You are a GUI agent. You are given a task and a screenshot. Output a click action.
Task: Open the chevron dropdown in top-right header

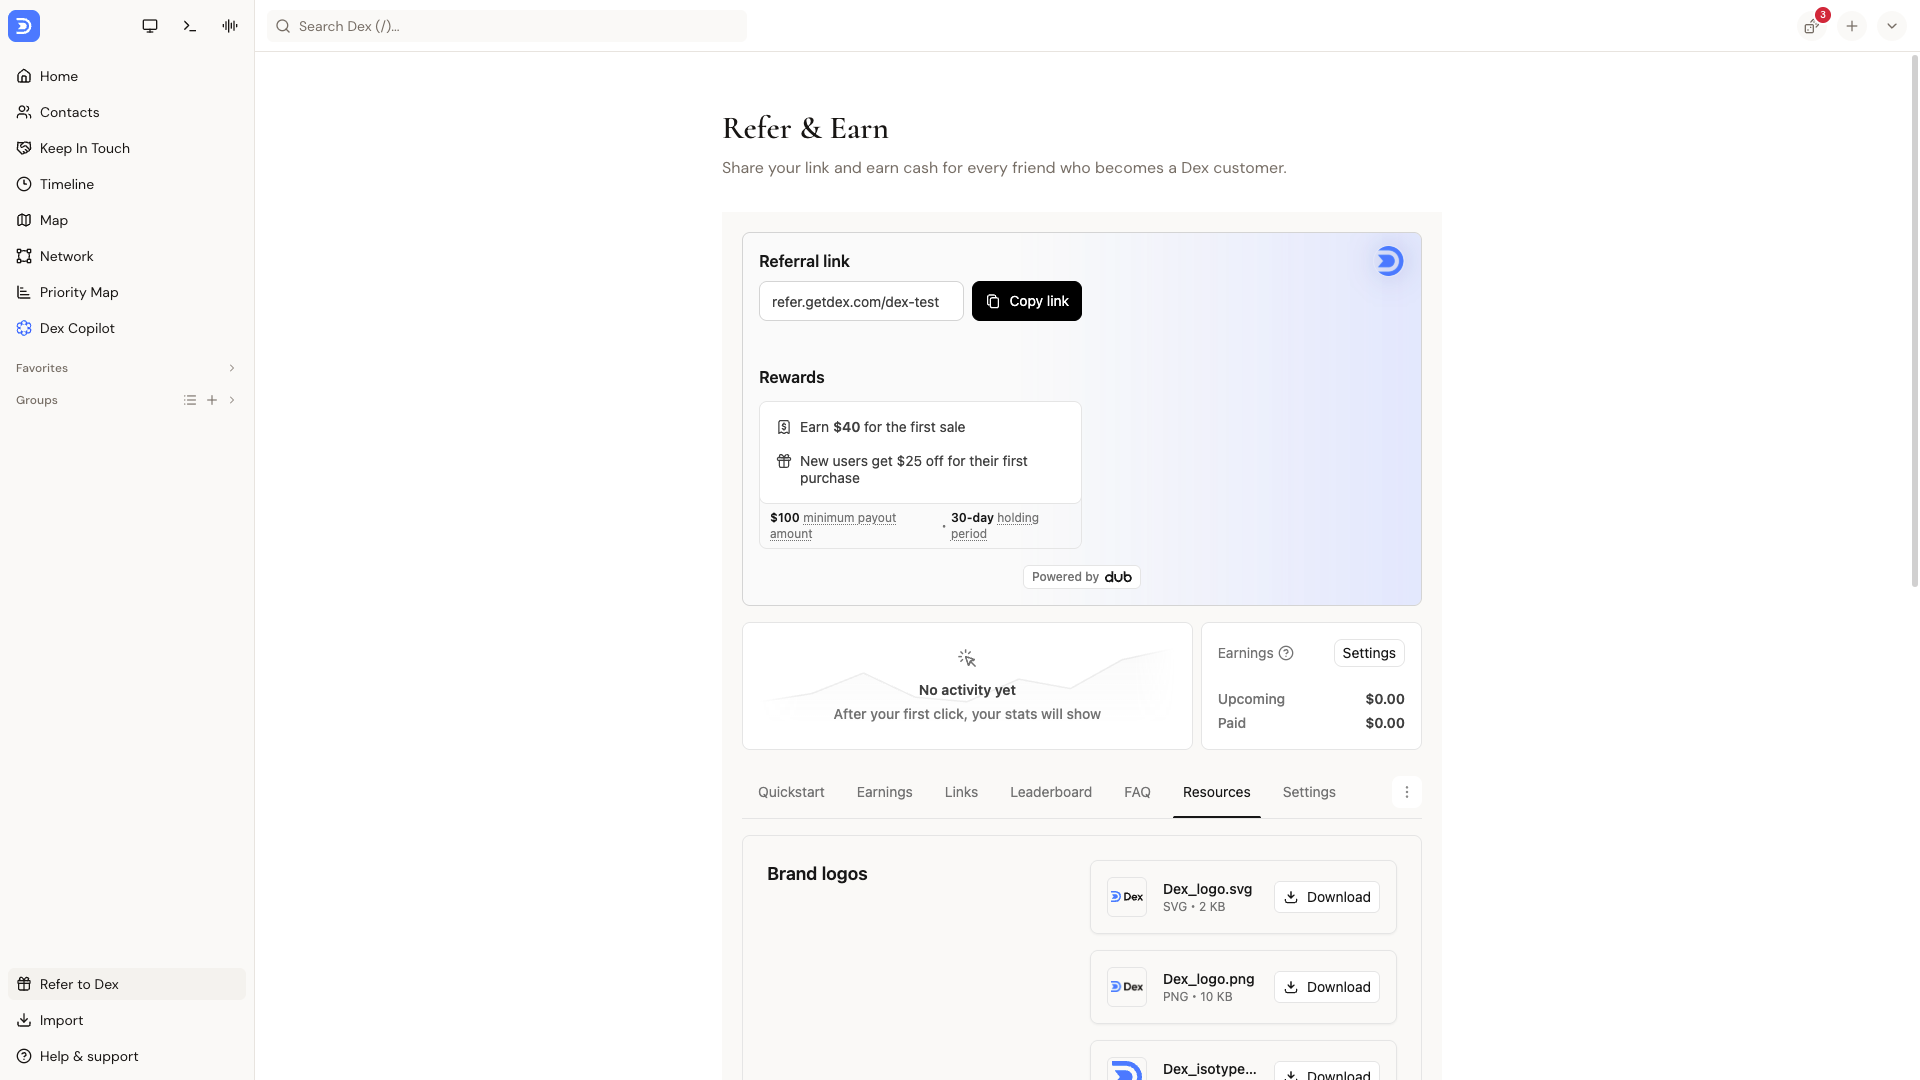coord(1892,26)
